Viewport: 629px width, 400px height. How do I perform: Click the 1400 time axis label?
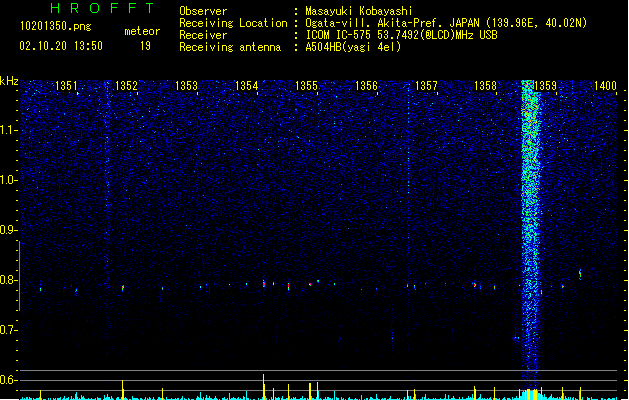tap(605, 86)
